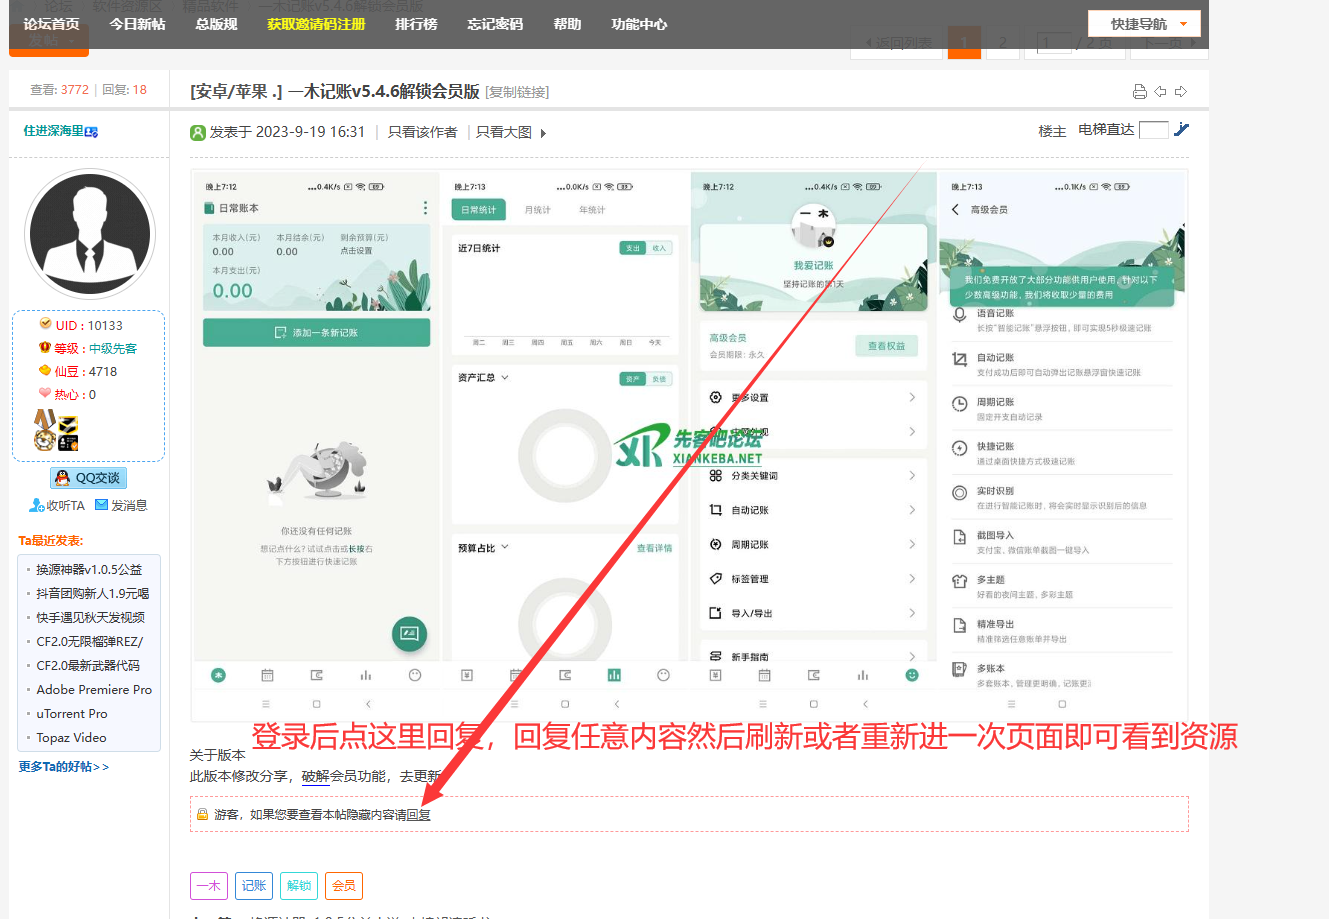Open 今日新帖 in the top navigation
This screenshot has width=1329, height=919.
[x=137, y=24]
